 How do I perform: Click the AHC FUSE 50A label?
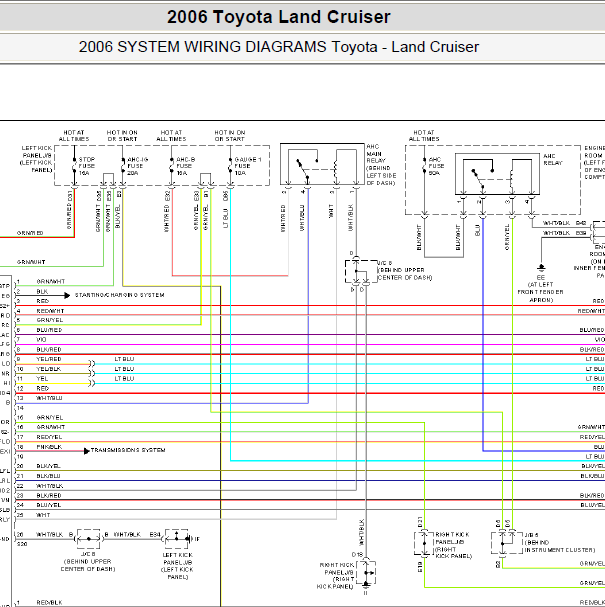(436, 166)
